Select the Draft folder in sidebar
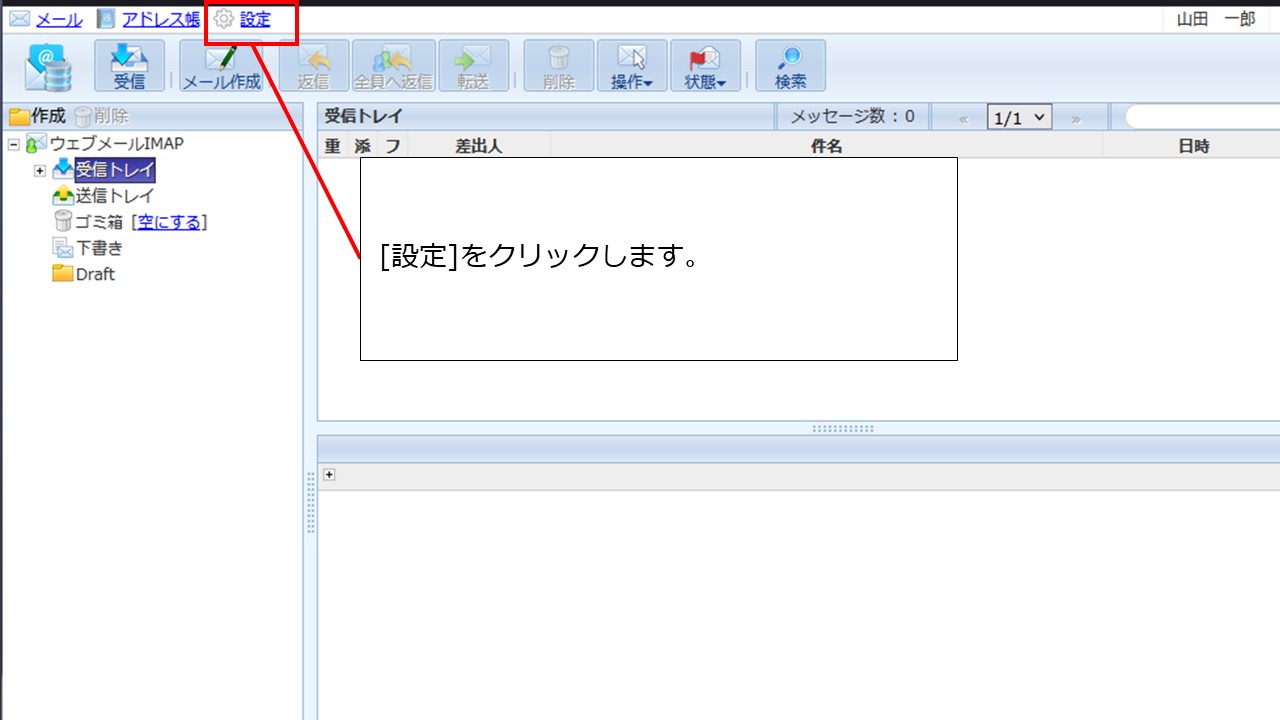The width and height of the screenshot is (1280, 720). [94, 274]
